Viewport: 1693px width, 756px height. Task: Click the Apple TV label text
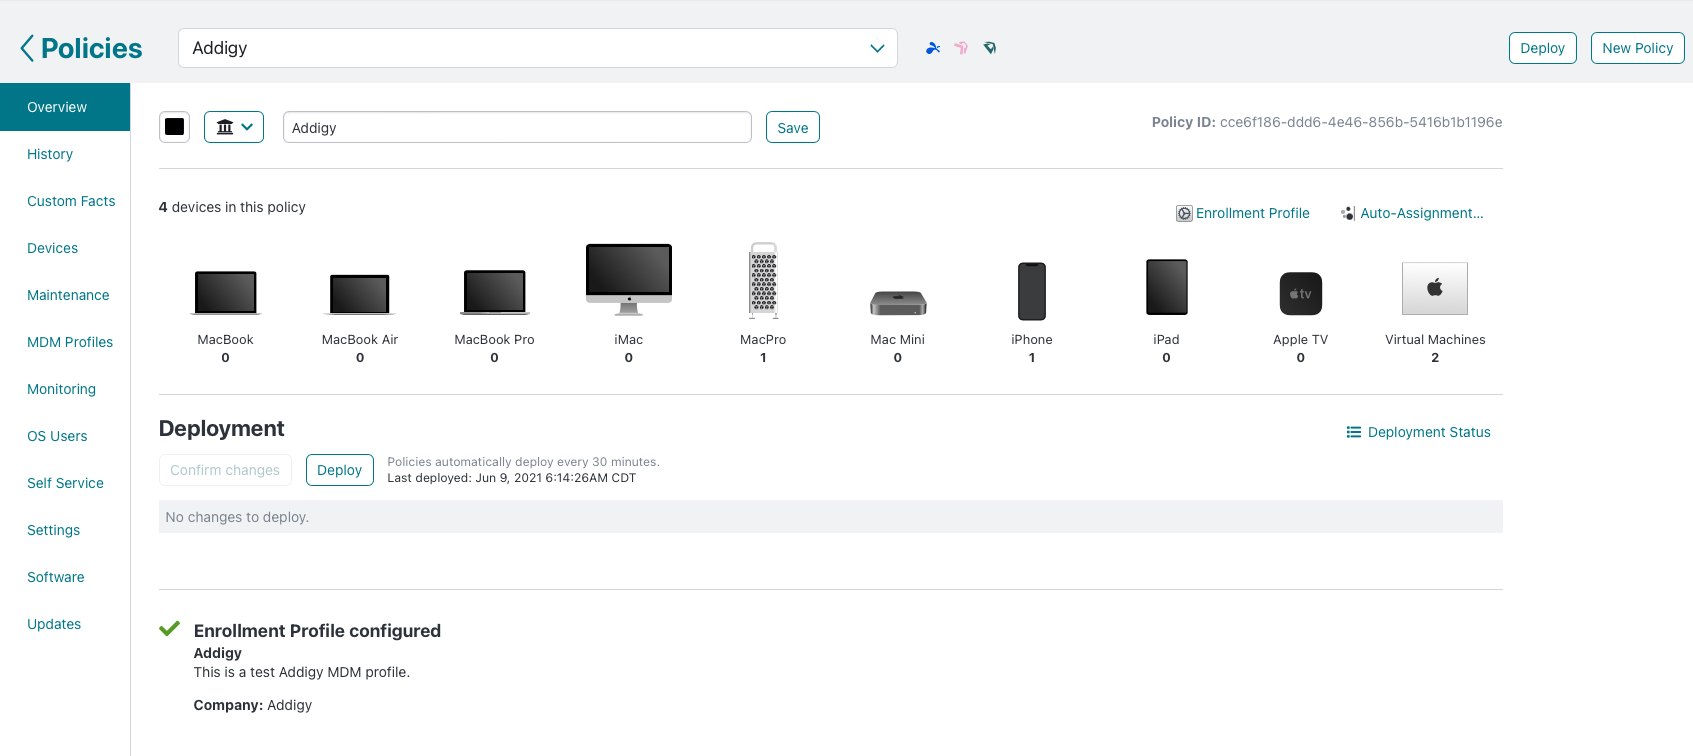tap(1300, 340)
